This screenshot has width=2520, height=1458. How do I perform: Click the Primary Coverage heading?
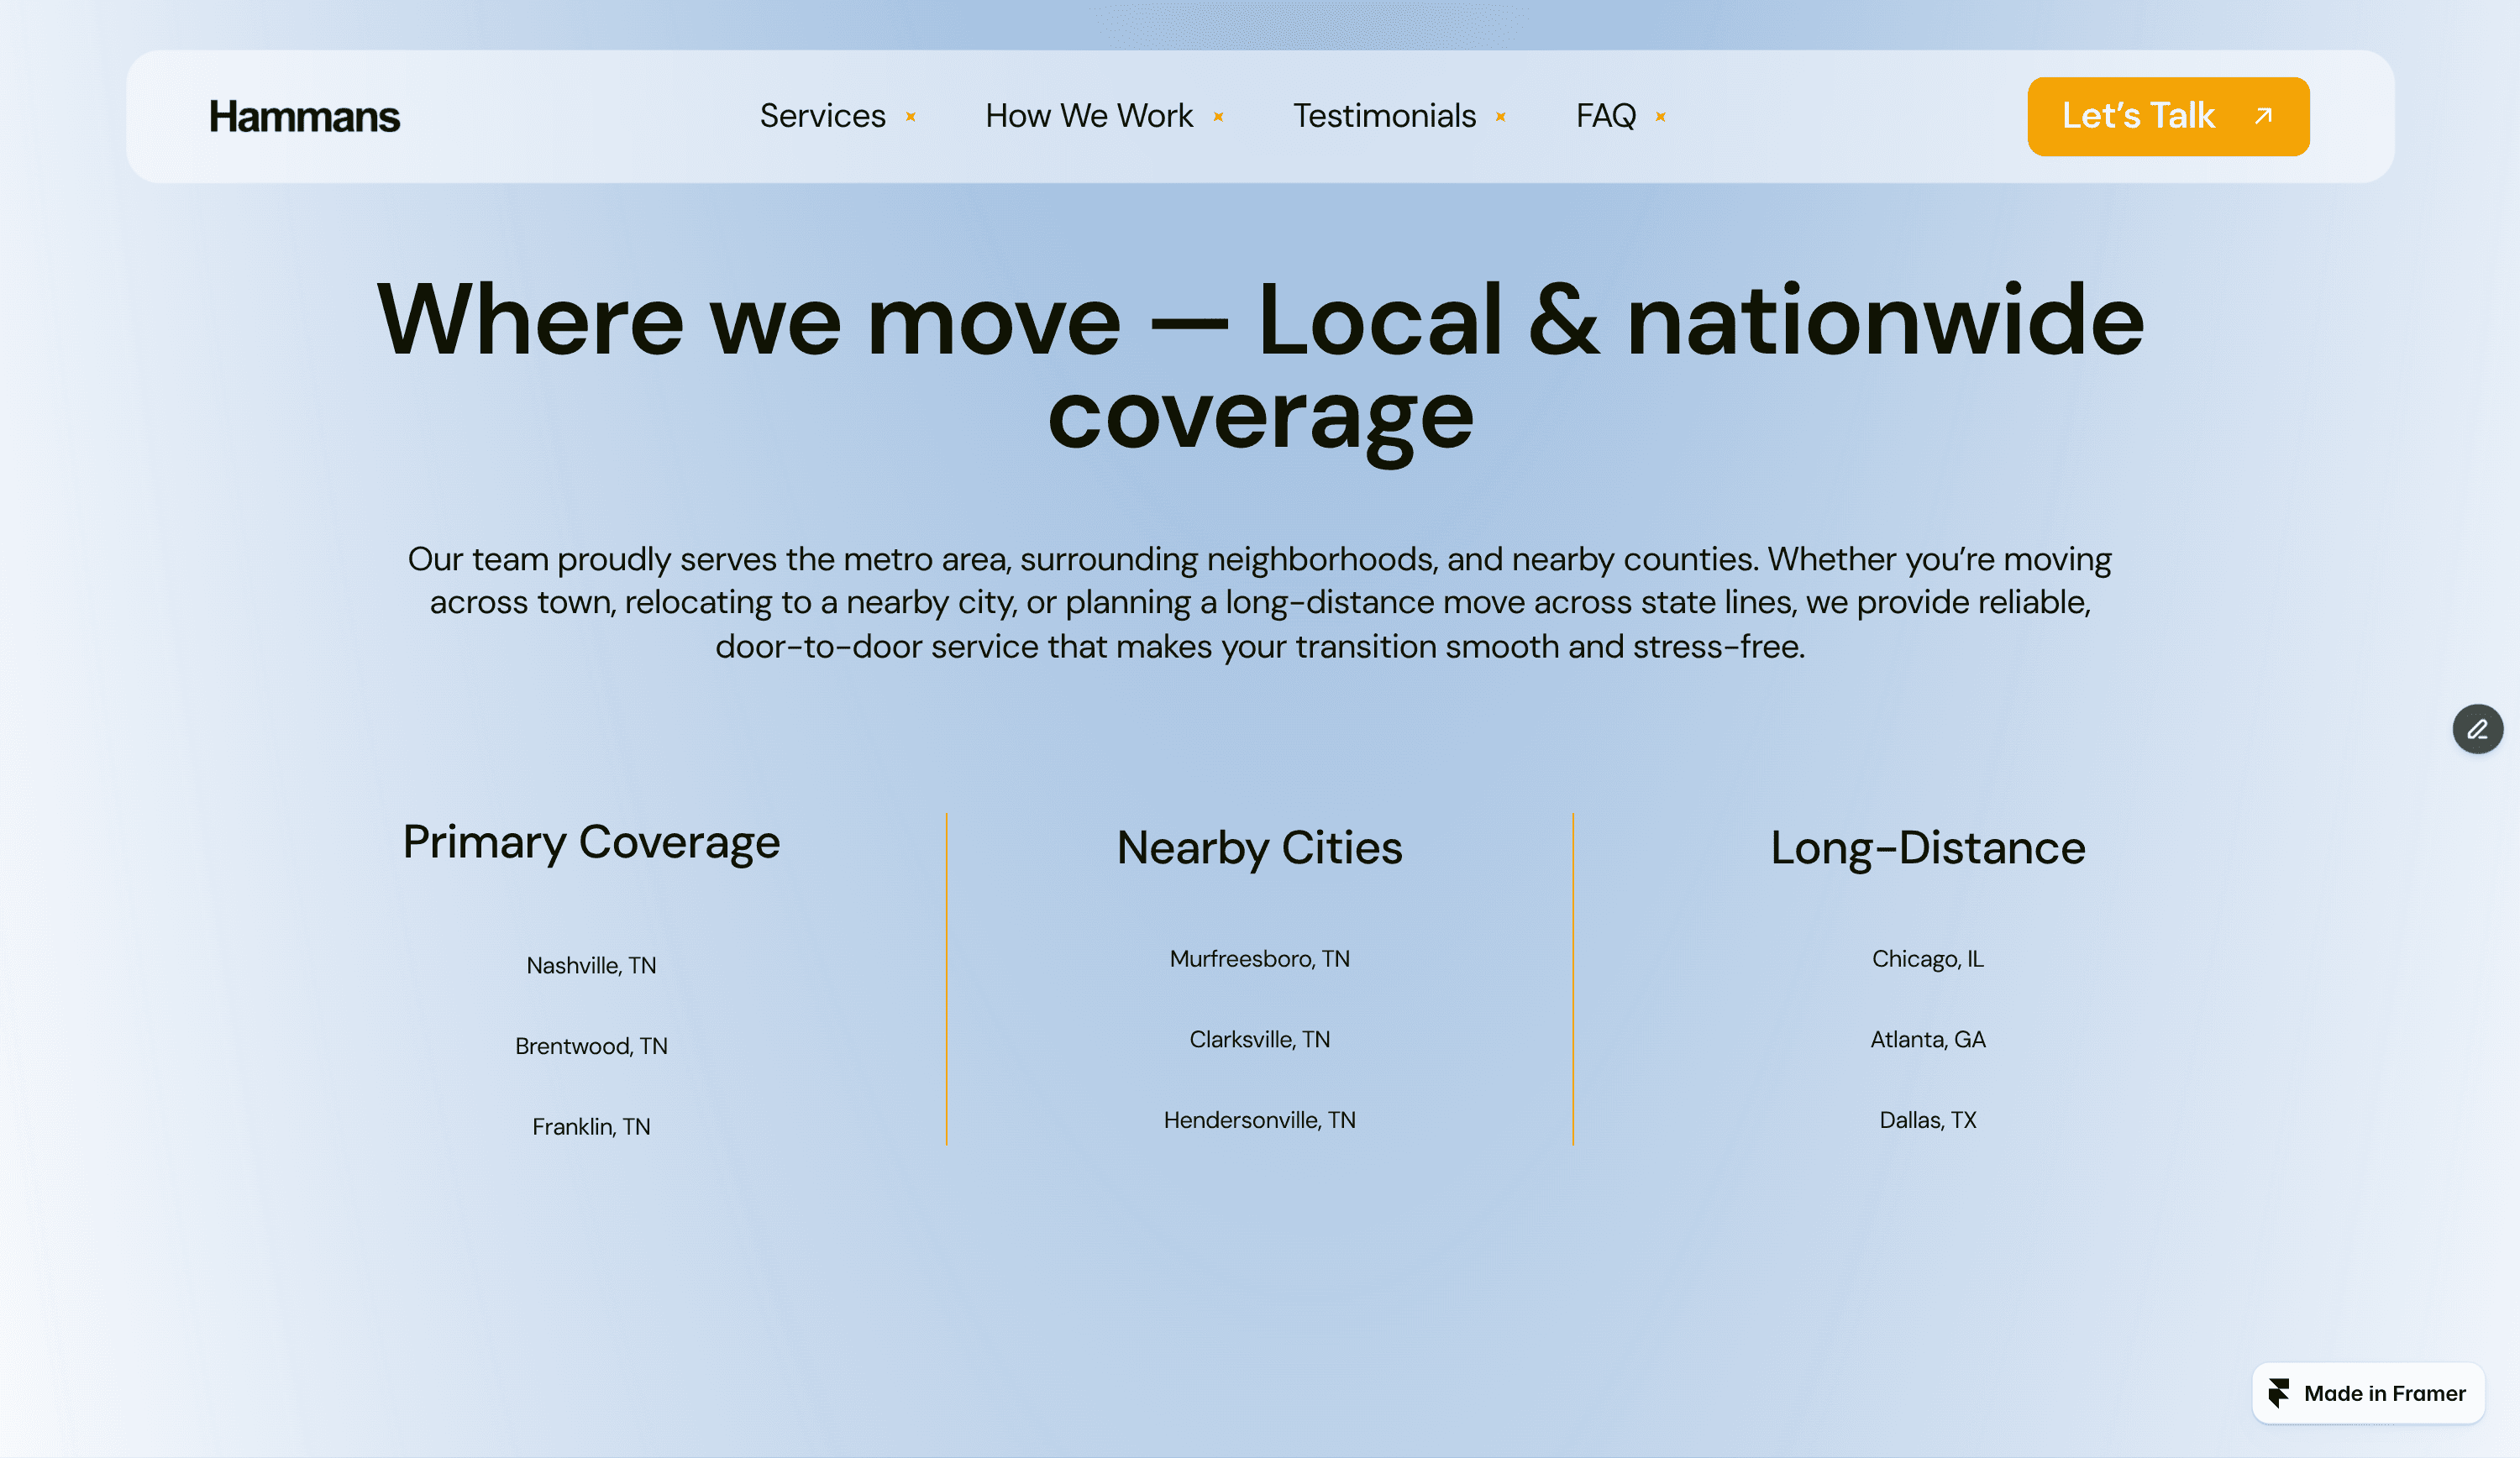click(x=591, y=842)
